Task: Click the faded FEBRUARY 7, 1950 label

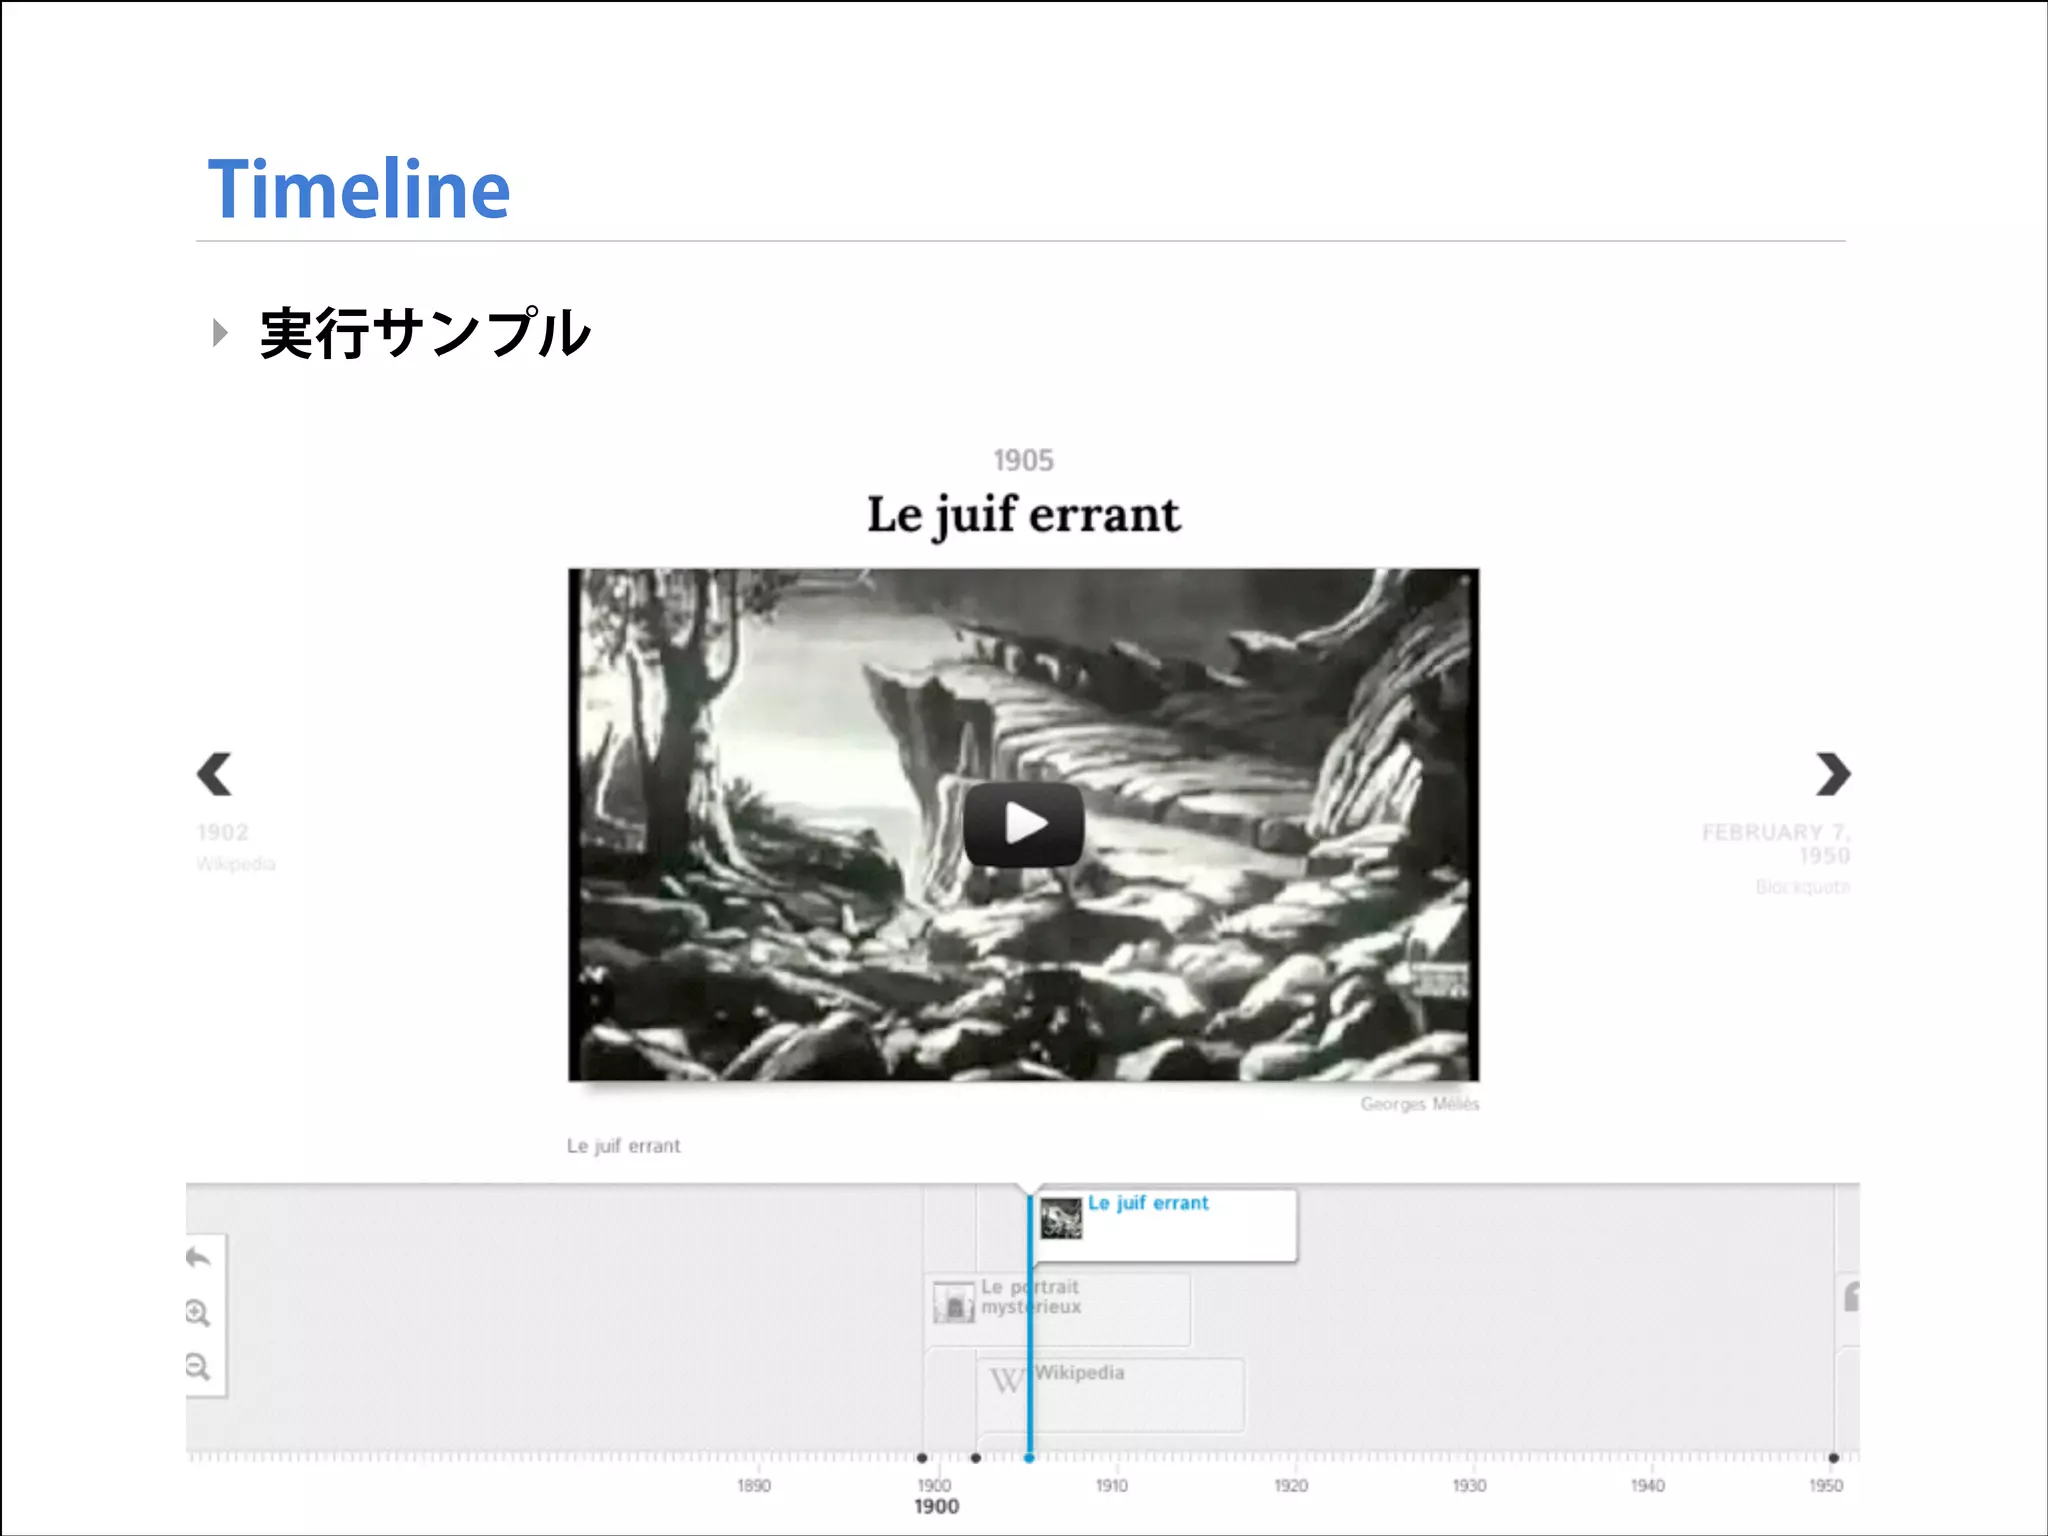Action: pos(1776,844)
